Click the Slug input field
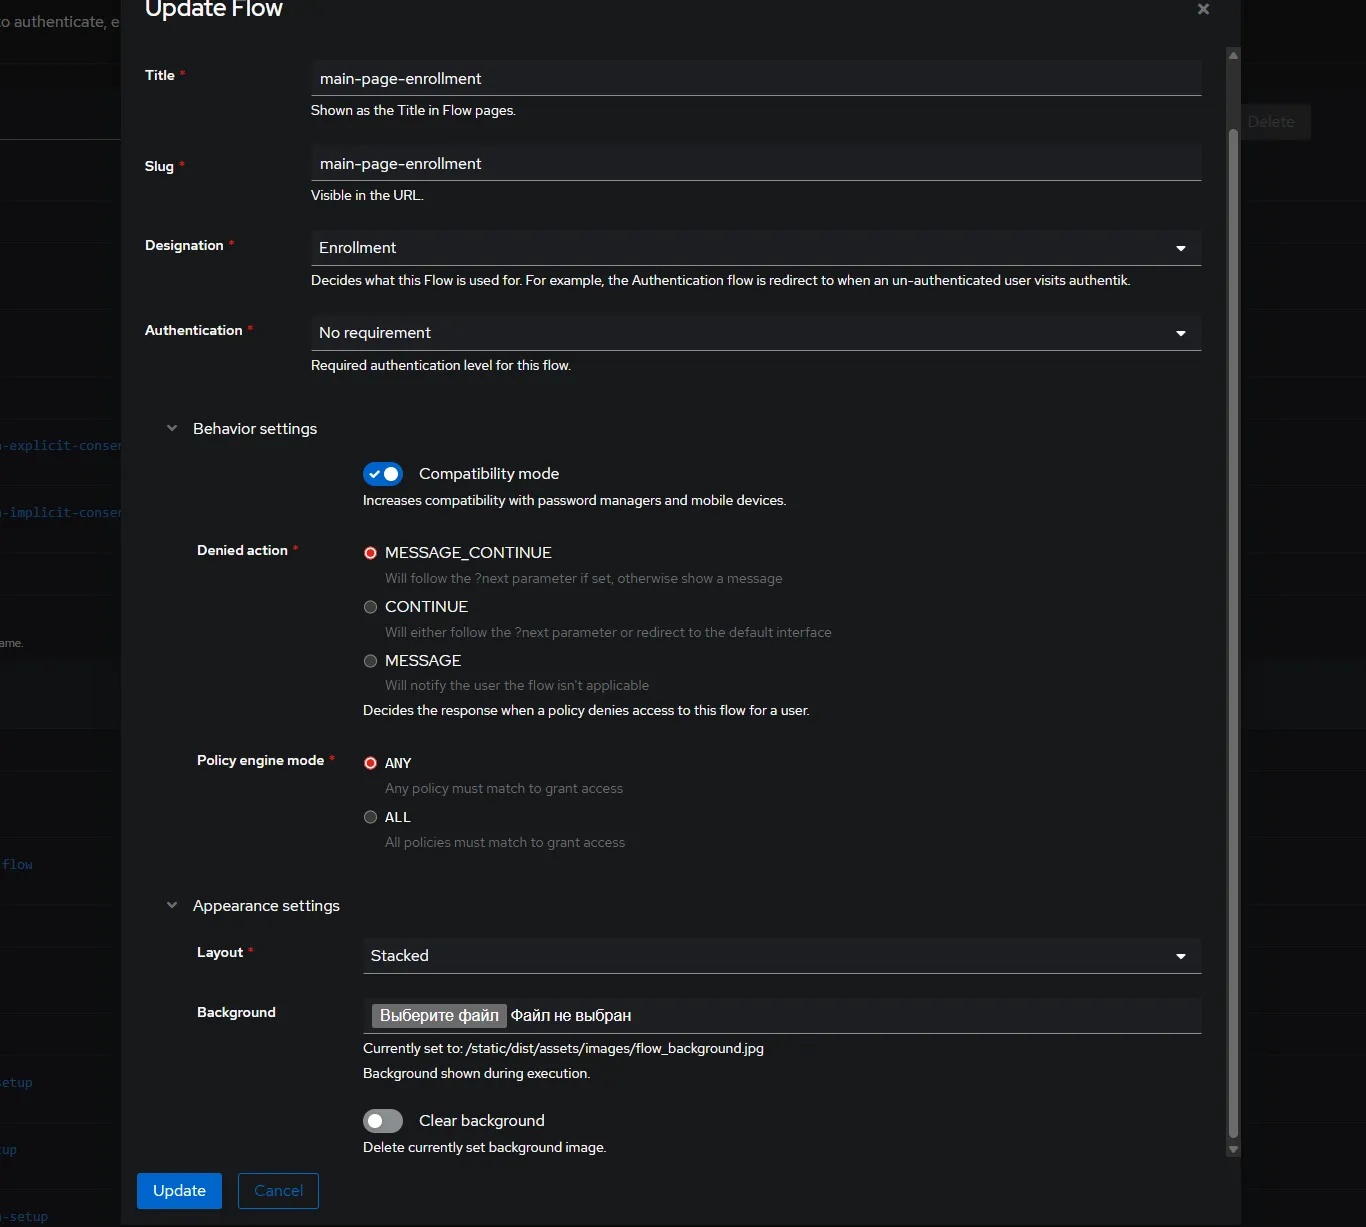This screenshot has width=1366, height=1227. pyautogui.click(x=755, y=164)
